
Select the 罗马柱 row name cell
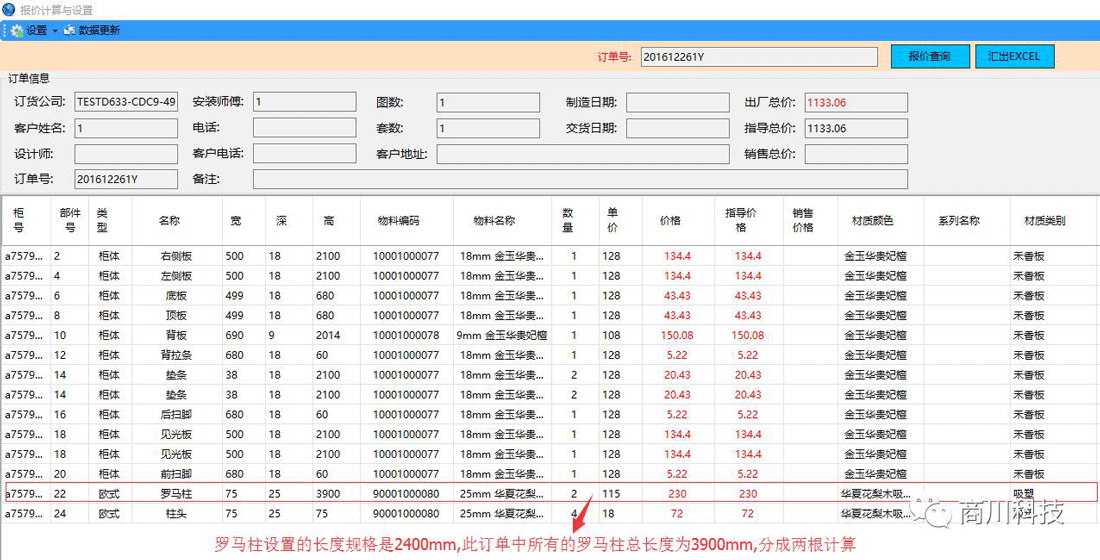click(x=177, y=493)
